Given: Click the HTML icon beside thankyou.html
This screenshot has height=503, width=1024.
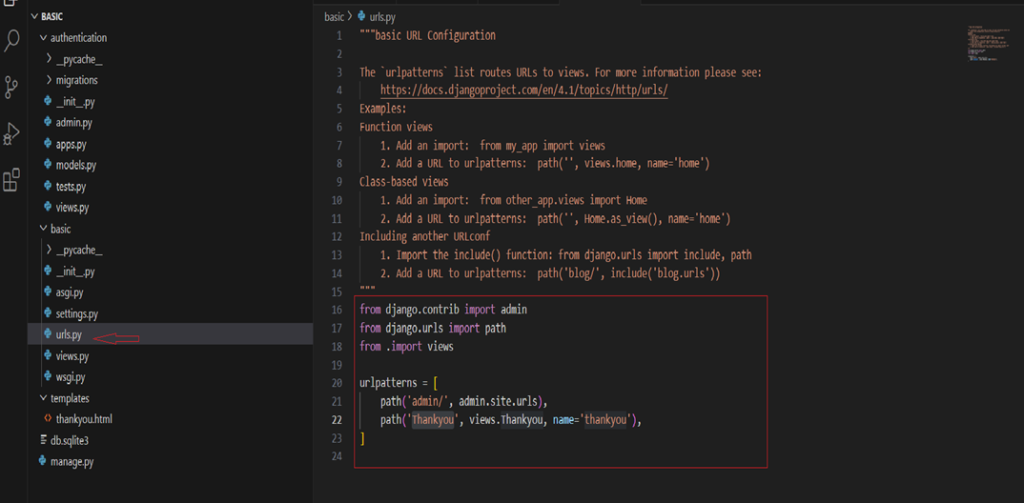Looking at the screenshot, I should click(x=47, y=418).
